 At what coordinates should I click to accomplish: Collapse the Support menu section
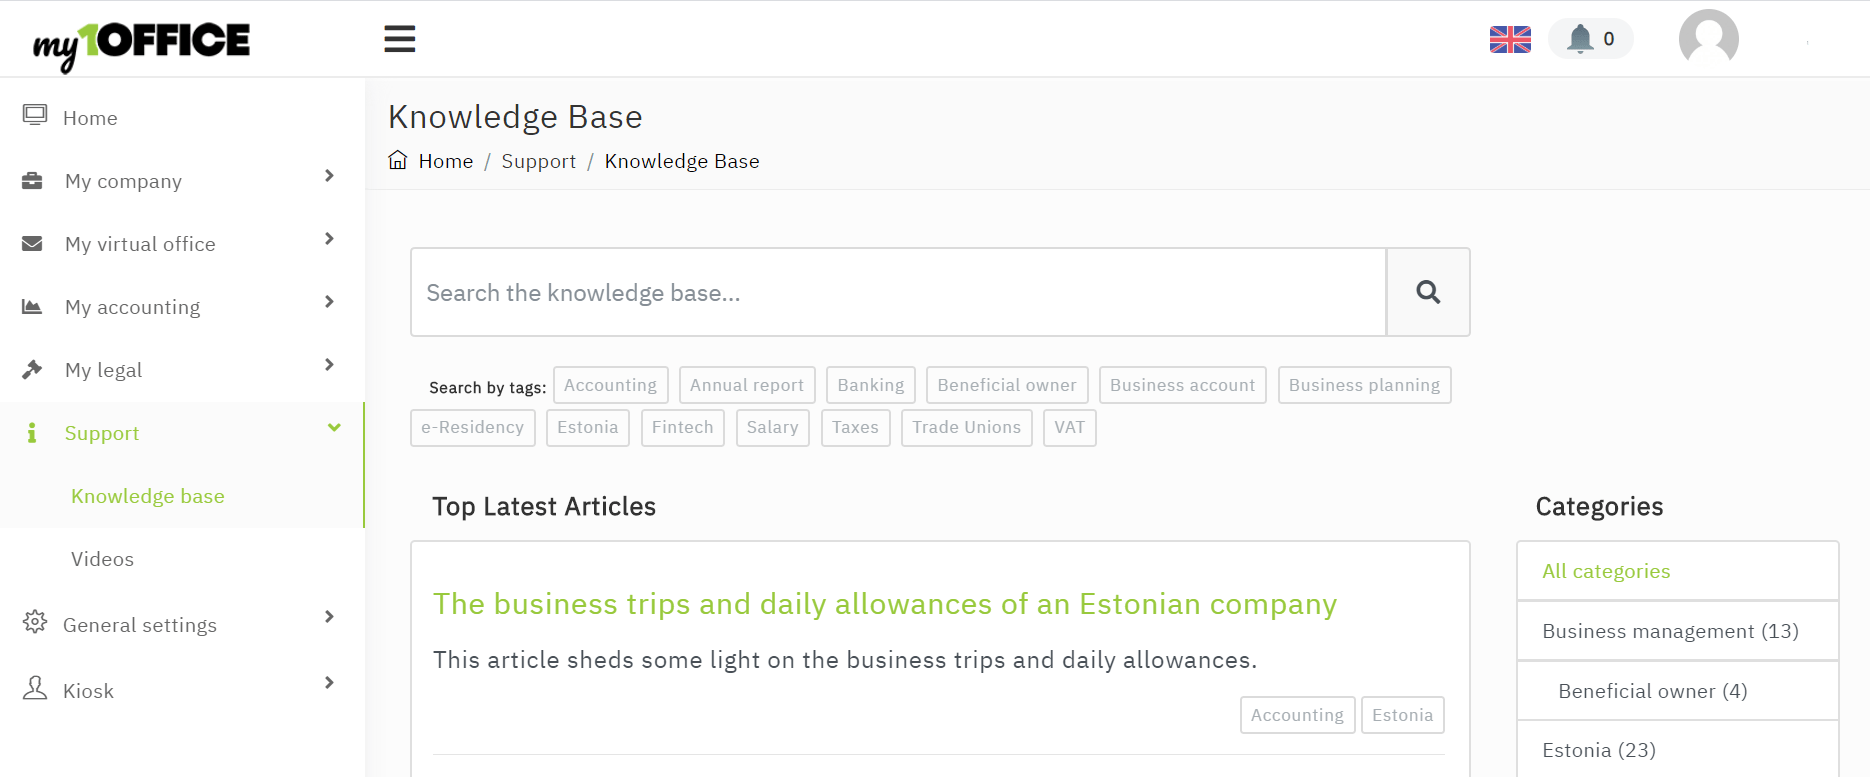(334, 428)
